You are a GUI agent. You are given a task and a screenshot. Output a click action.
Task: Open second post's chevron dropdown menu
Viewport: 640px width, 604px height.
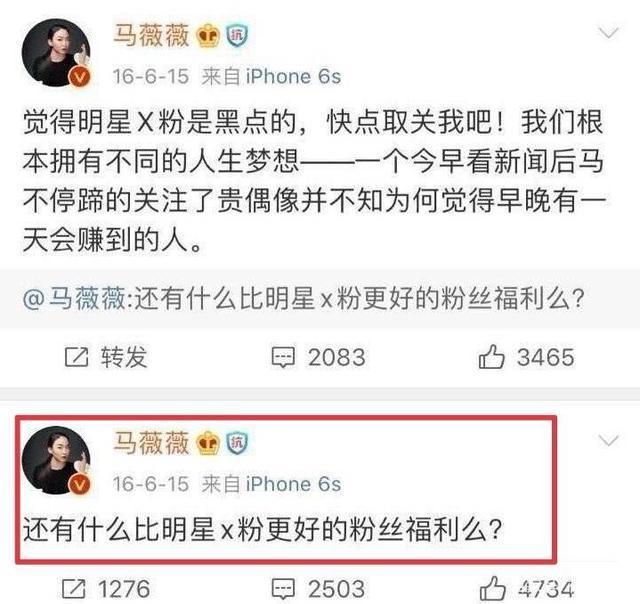point(609,440)
